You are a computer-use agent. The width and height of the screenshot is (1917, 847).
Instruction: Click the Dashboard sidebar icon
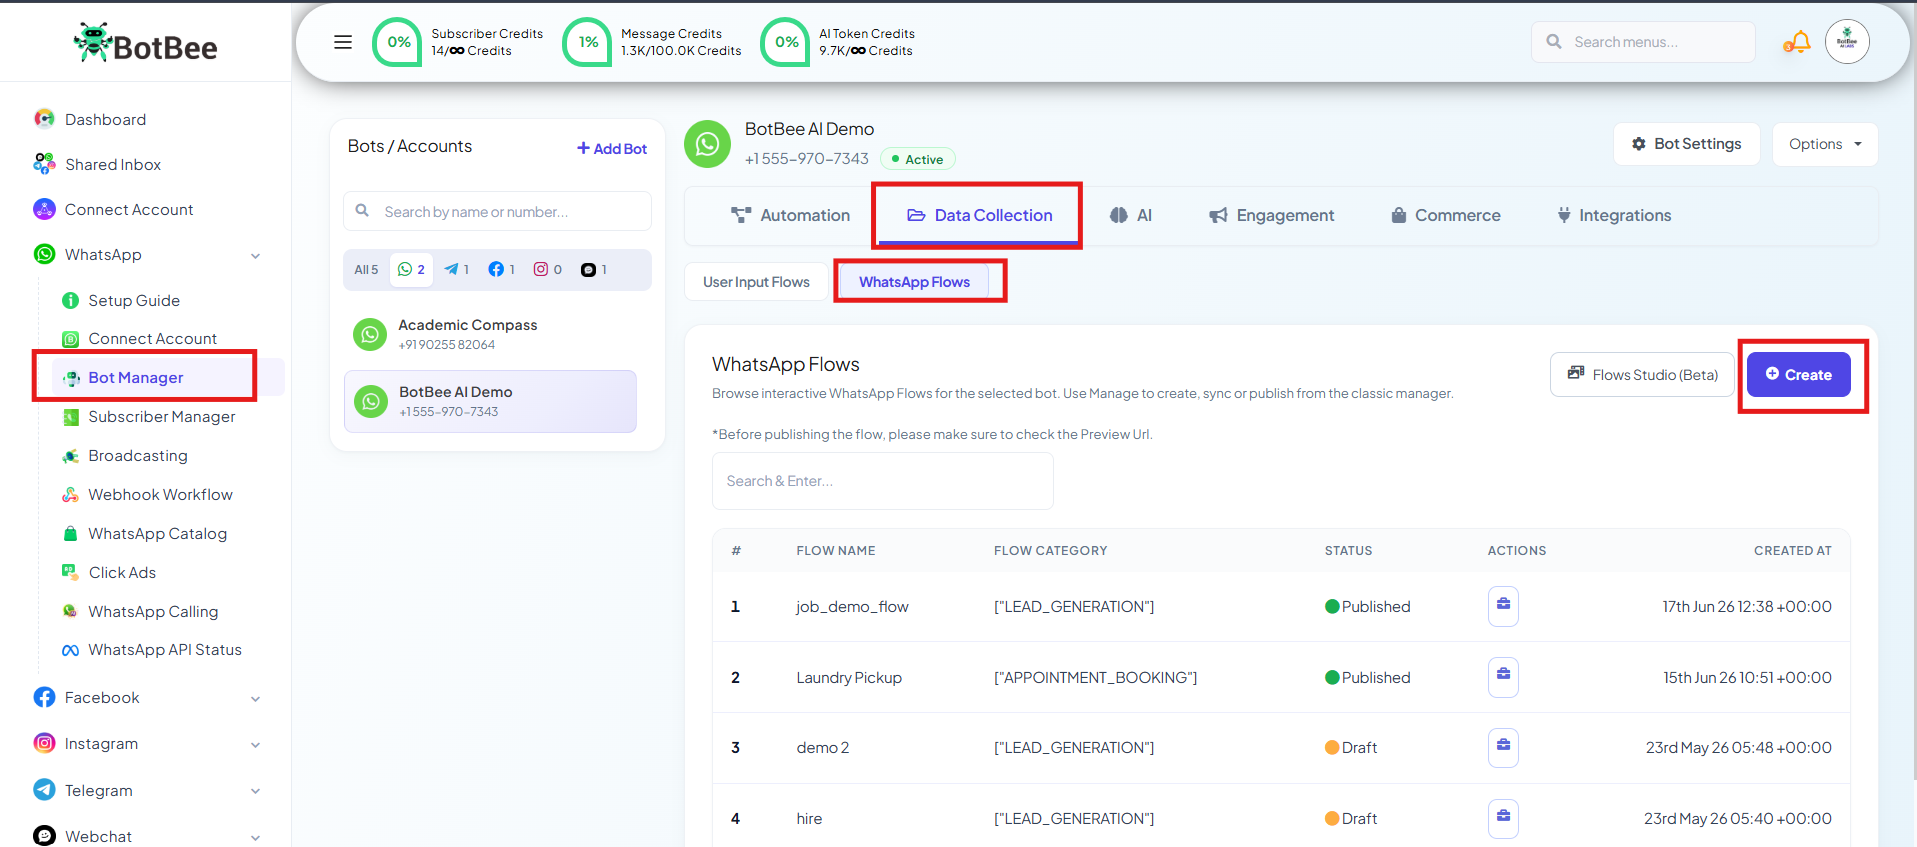tap(44, 119)
